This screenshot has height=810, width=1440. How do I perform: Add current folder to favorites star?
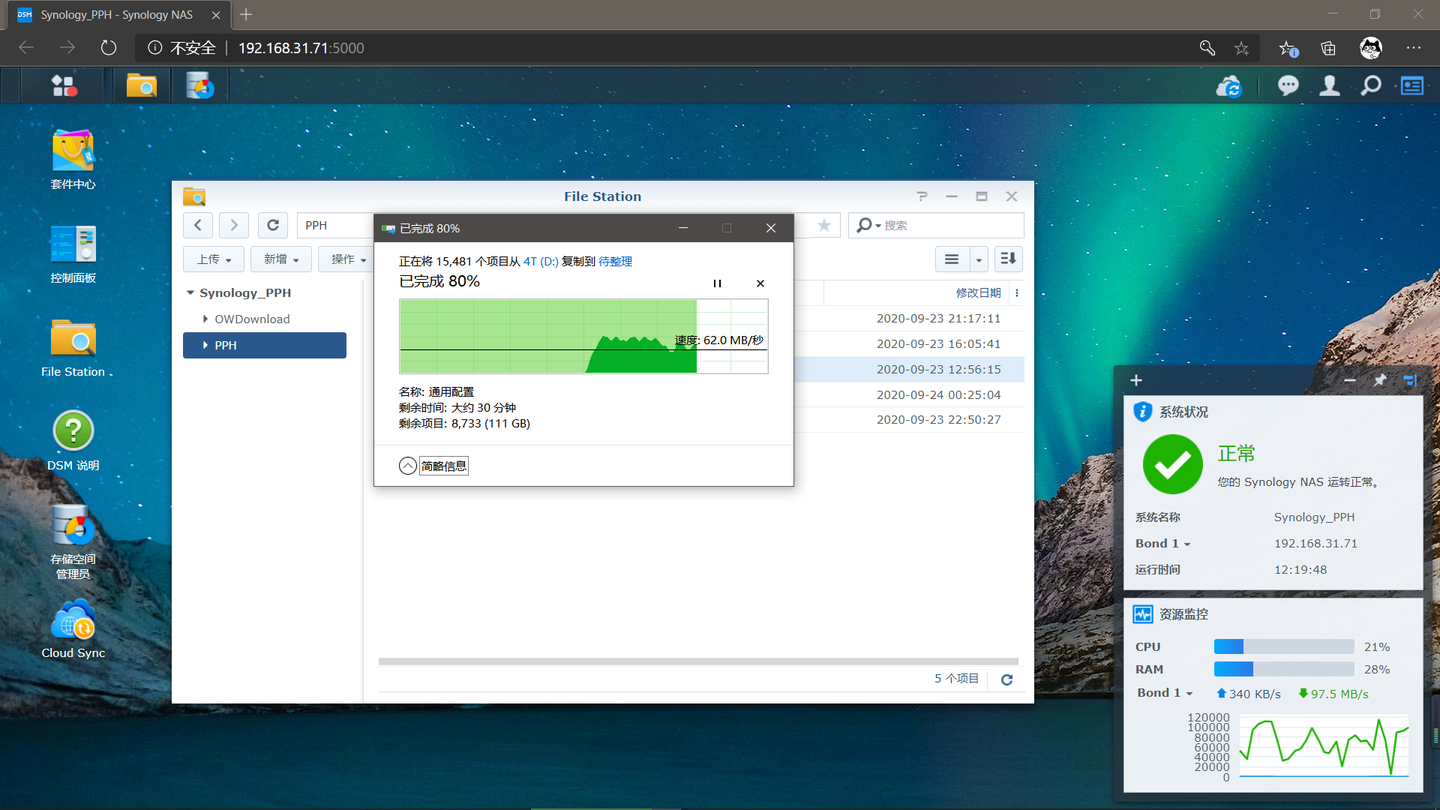click(824, 225)
